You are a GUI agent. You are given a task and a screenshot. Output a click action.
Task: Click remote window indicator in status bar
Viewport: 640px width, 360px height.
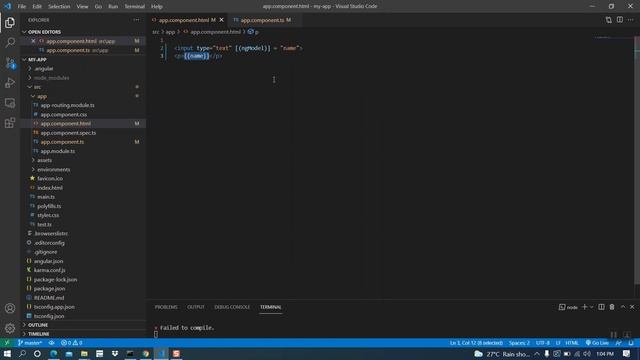point(7,343)
